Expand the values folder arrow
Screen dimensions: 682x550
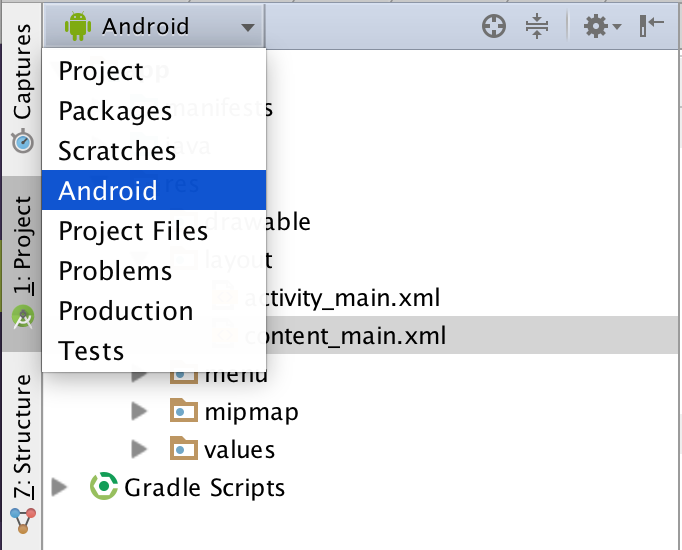pyautogui.click(x=140, y=449)
